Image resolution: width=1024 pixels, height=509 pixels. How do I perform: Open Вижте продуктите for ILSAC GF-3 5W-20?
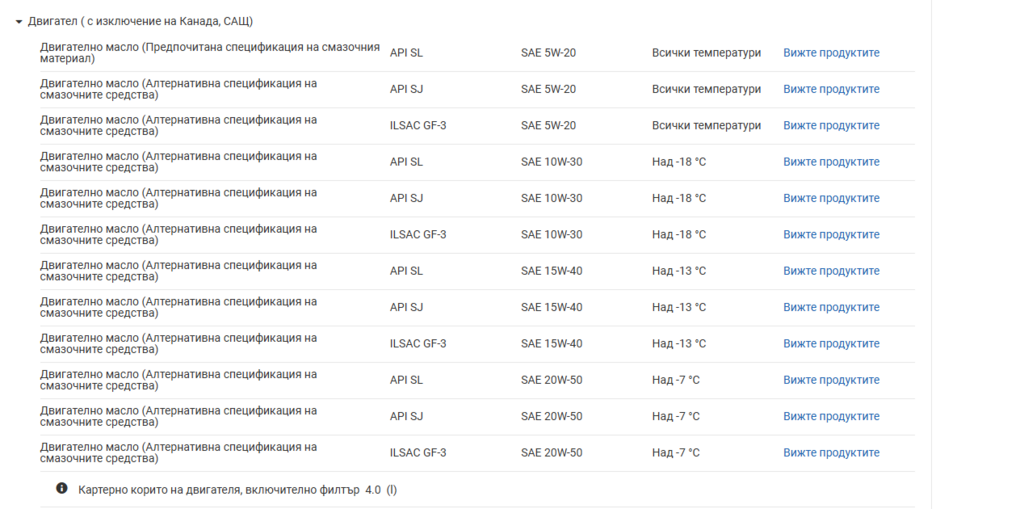coord(831,125)
